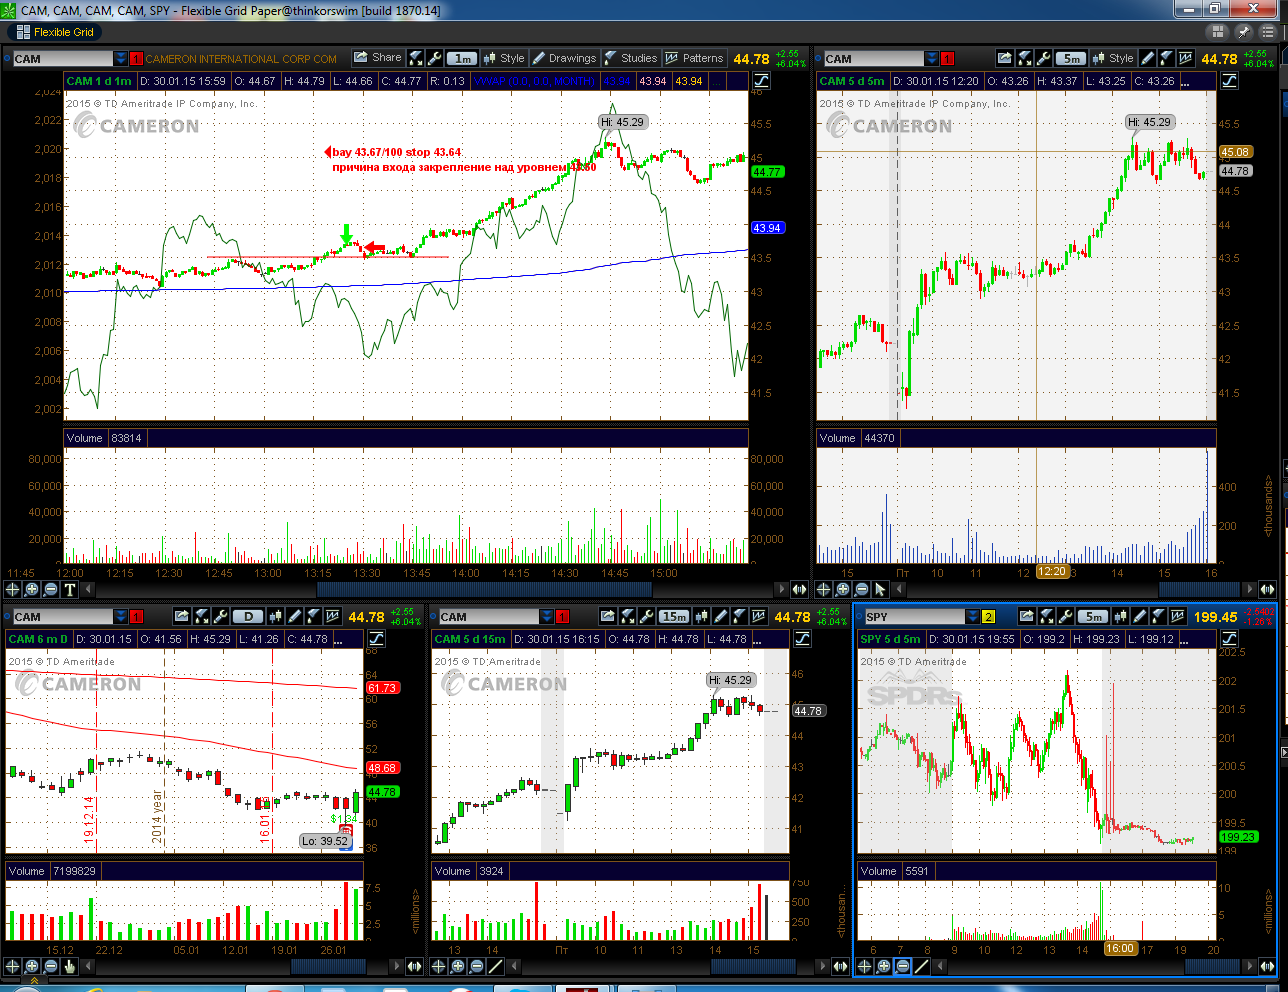Viewport: 1288px width, 992px height.
Task: Open Drawings tools on main chart
Action: 564,58
